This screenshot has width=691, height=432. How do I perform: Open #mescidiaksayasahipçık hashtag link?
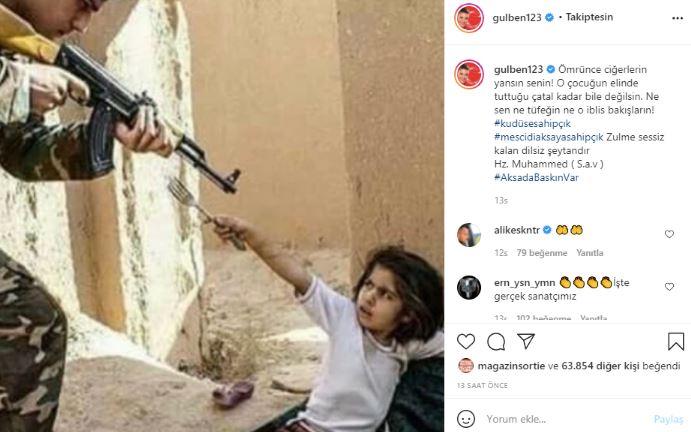pyautogui.click(x=549, y=137)
